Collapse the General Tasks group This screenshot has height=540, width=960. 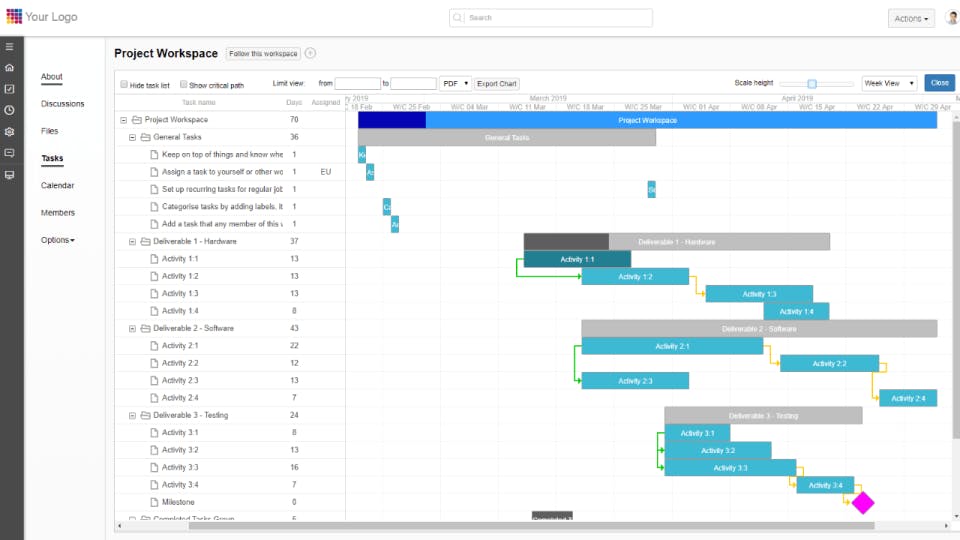(x=132, y=137)
